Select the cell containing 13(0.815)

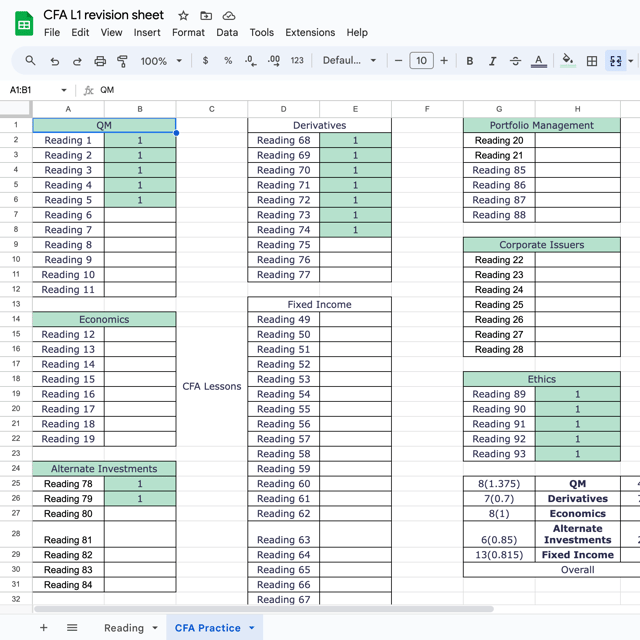coord(499,555)
